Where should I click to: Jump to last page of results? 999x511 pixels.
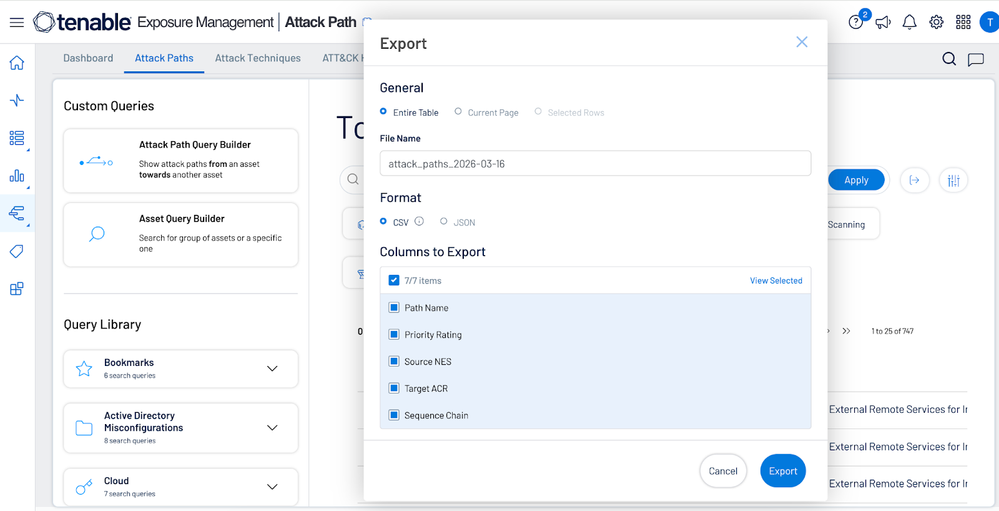[846, 331]
